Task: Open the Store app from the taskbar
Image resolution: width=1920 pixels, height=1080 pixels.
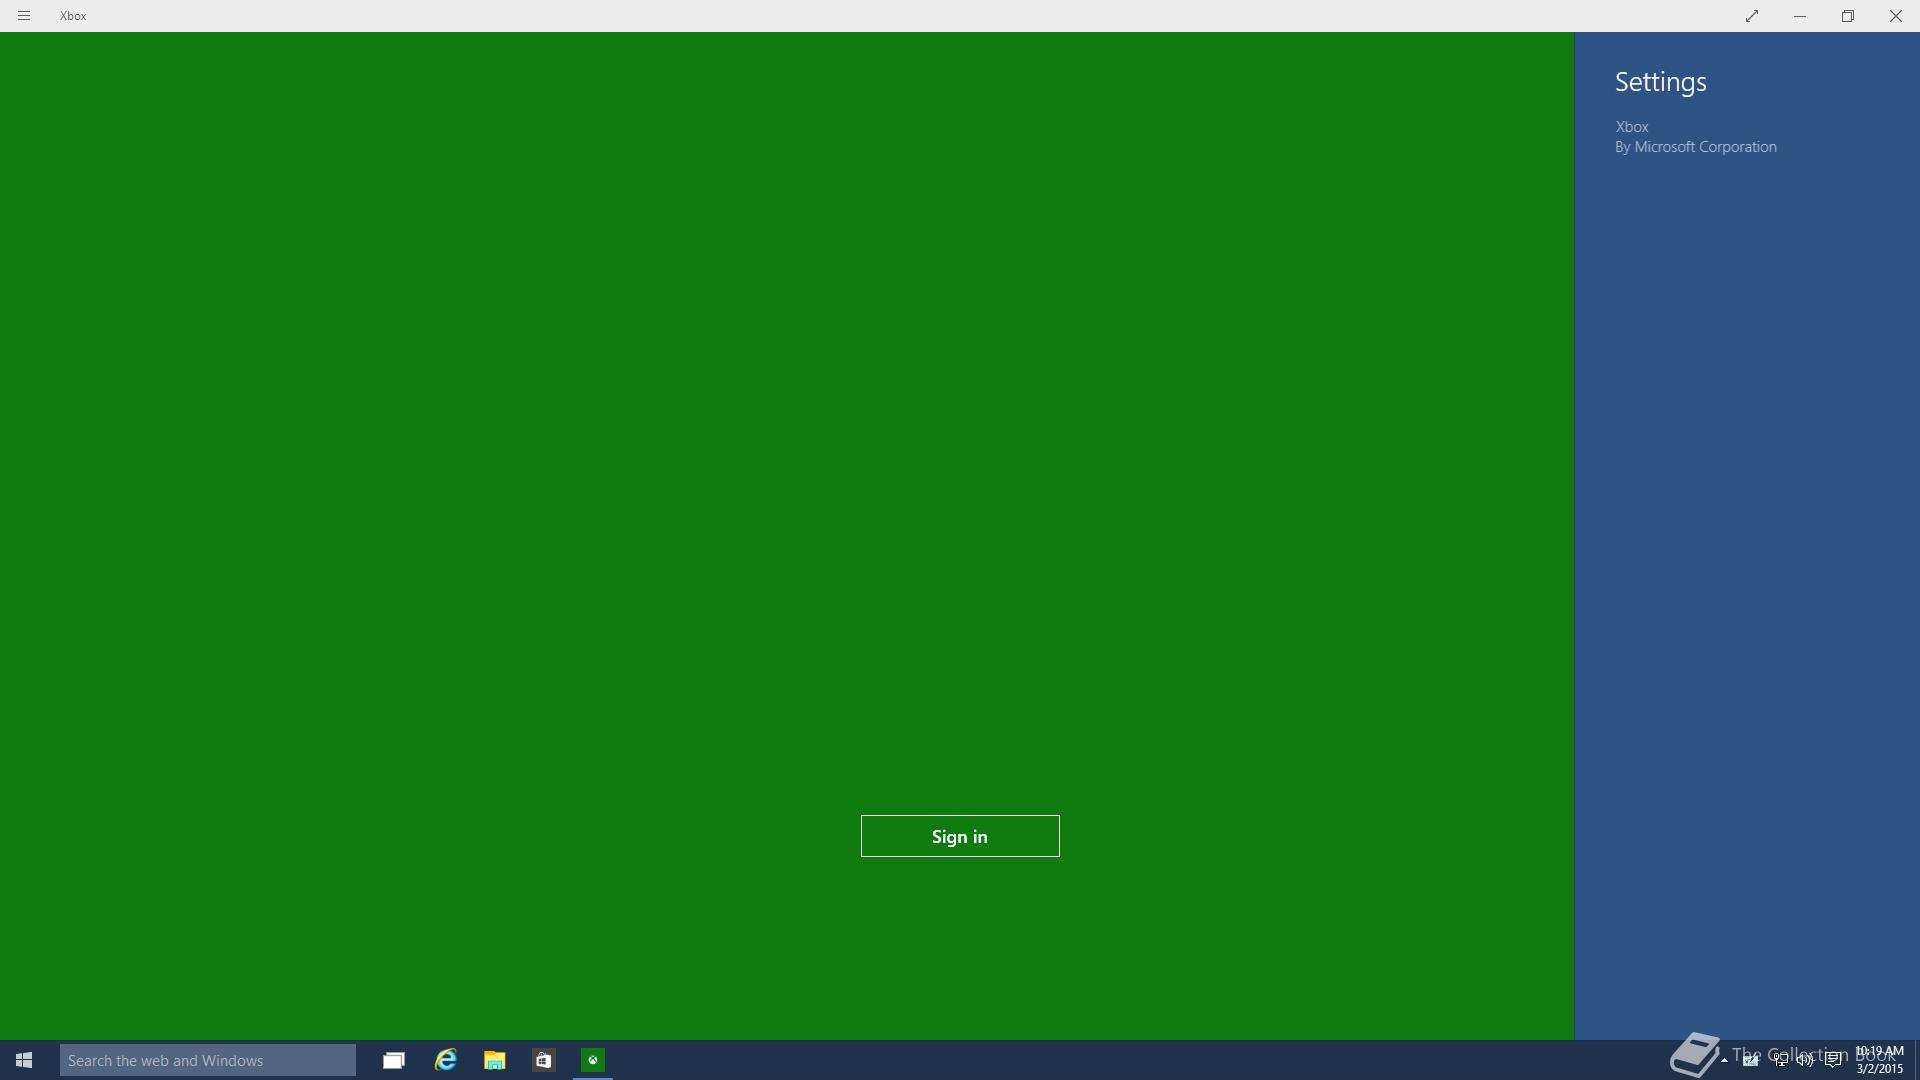Action: [x=543, y=1060]
